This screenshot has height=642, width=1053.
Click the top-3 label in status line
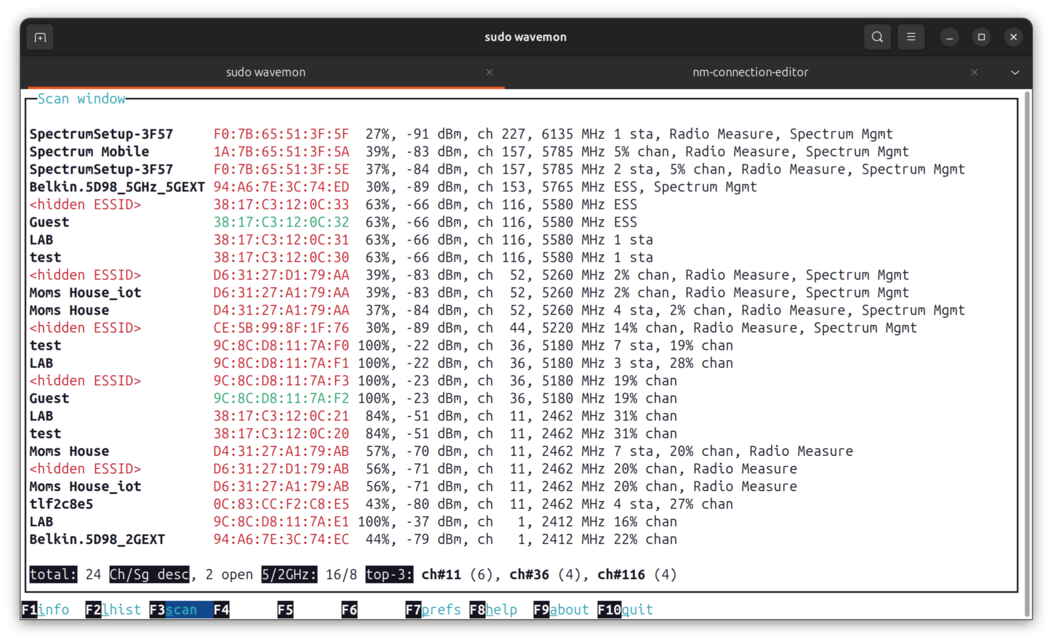[390, 575]
